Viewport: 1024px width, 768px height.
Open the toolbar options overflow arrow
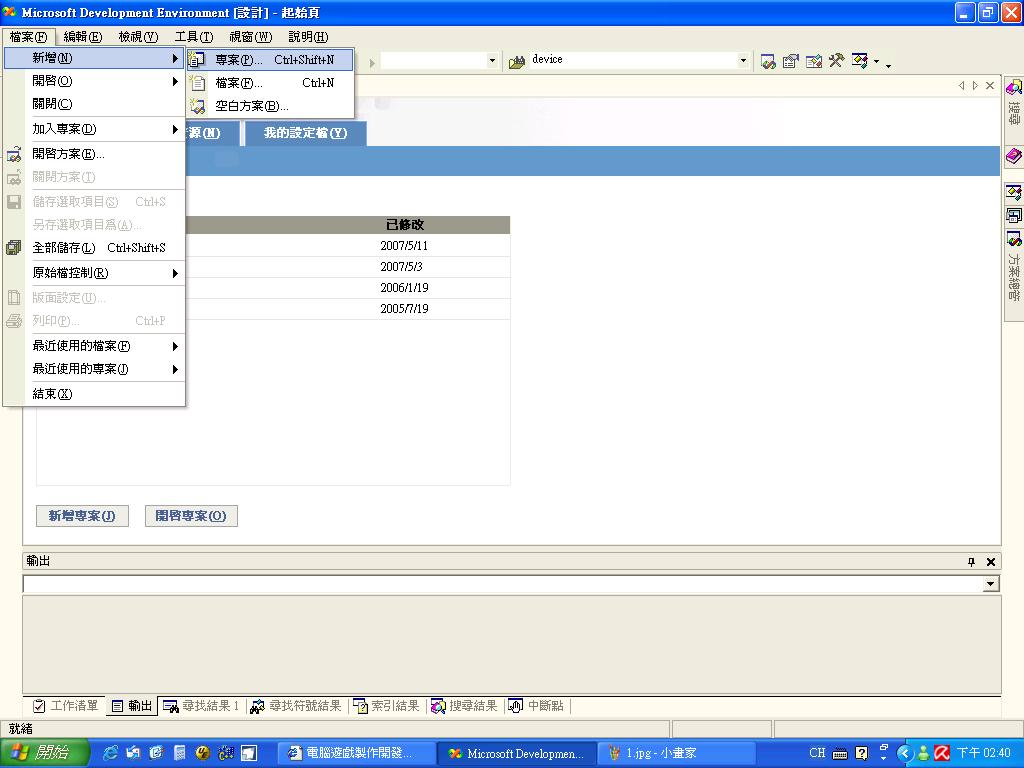tap(888, 64)
